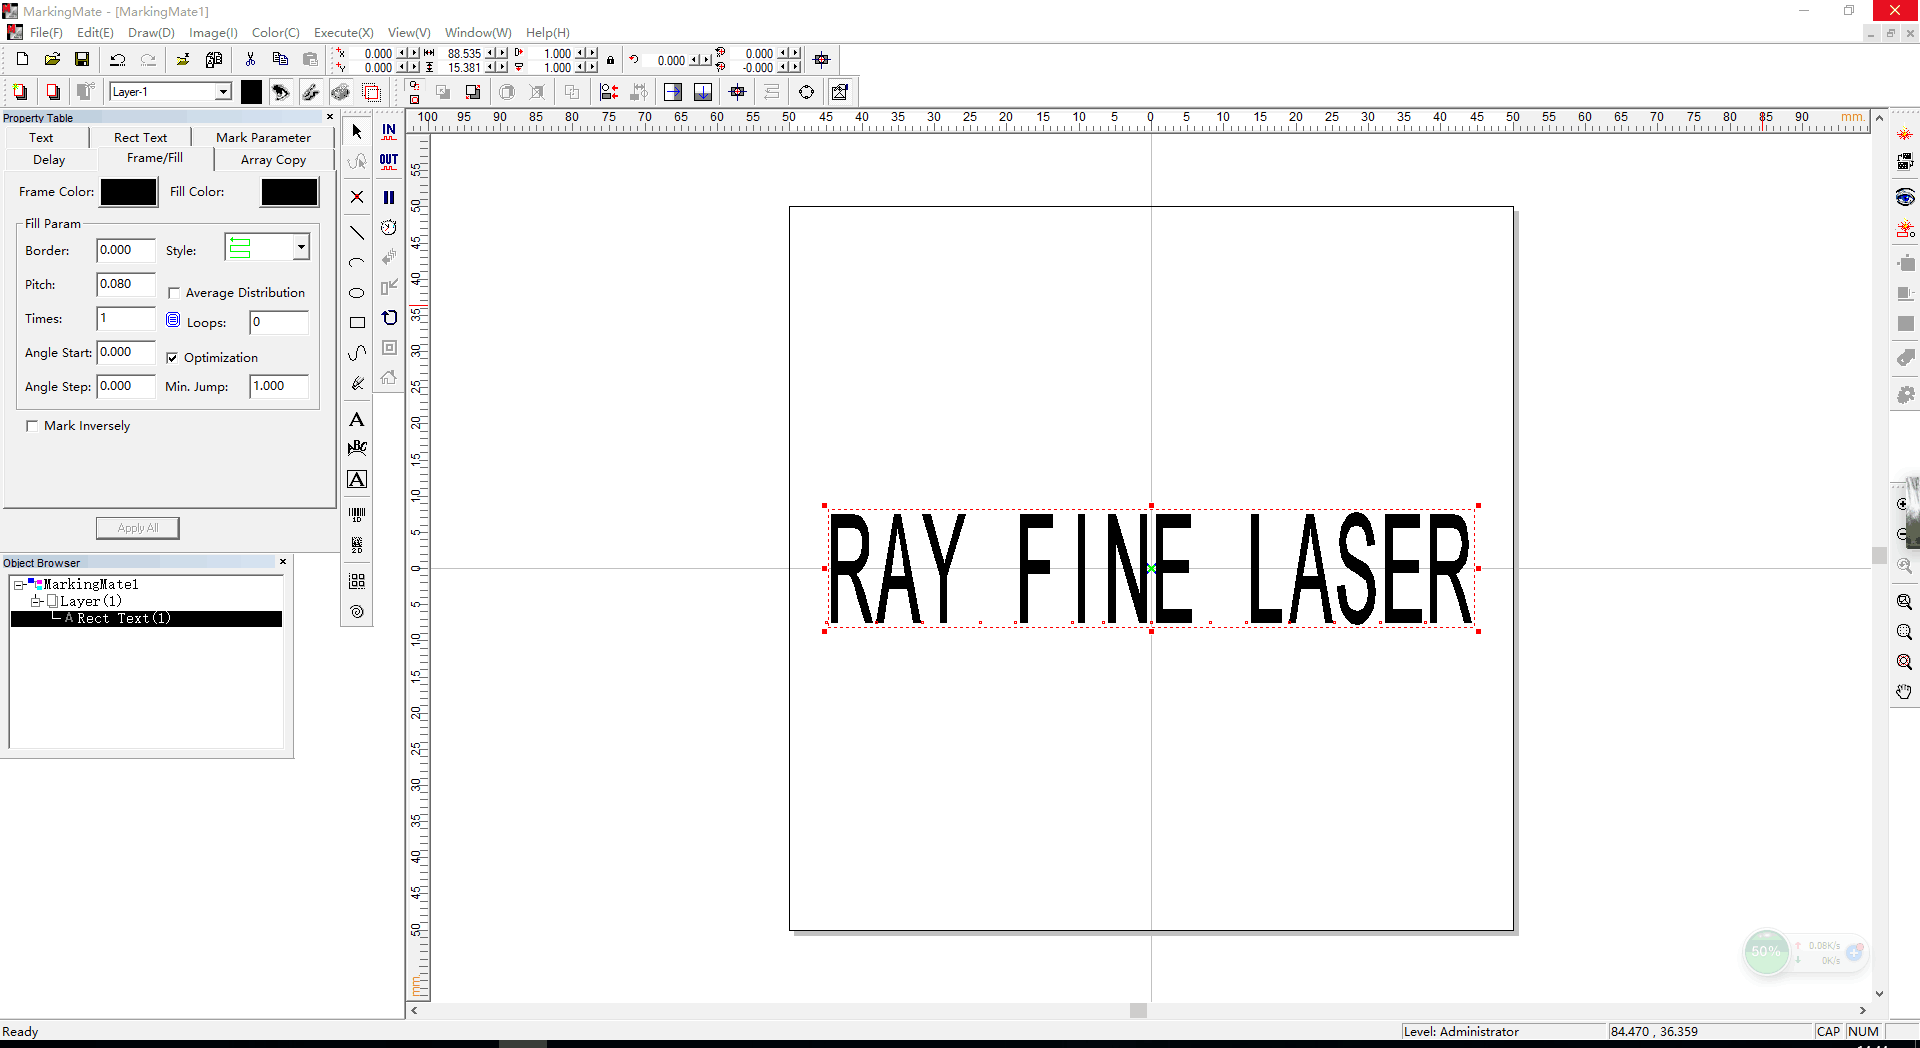1920x1048 pixels.
Task: Click the Save file icon
Action: 82,60
